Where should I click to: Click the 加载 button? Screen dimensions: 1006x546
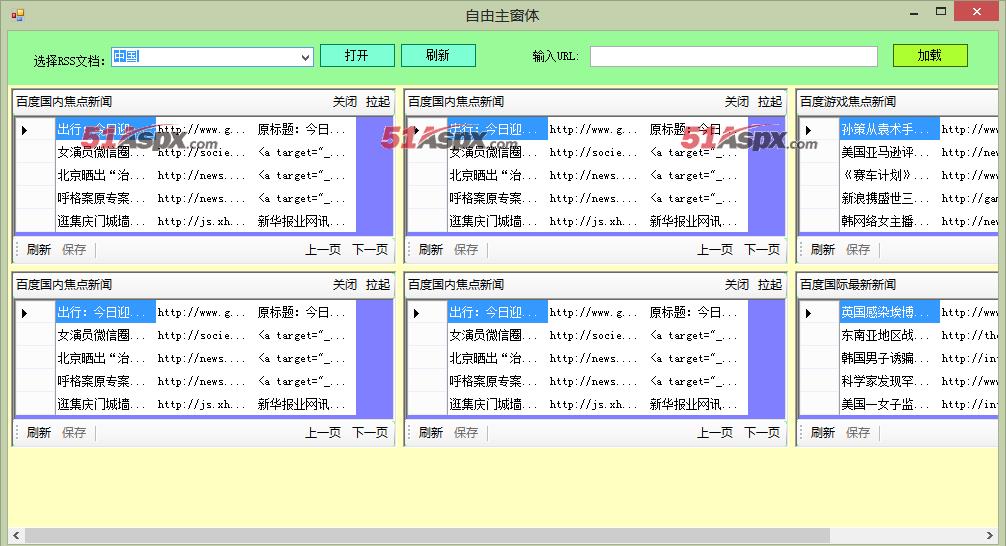(930, 55)
